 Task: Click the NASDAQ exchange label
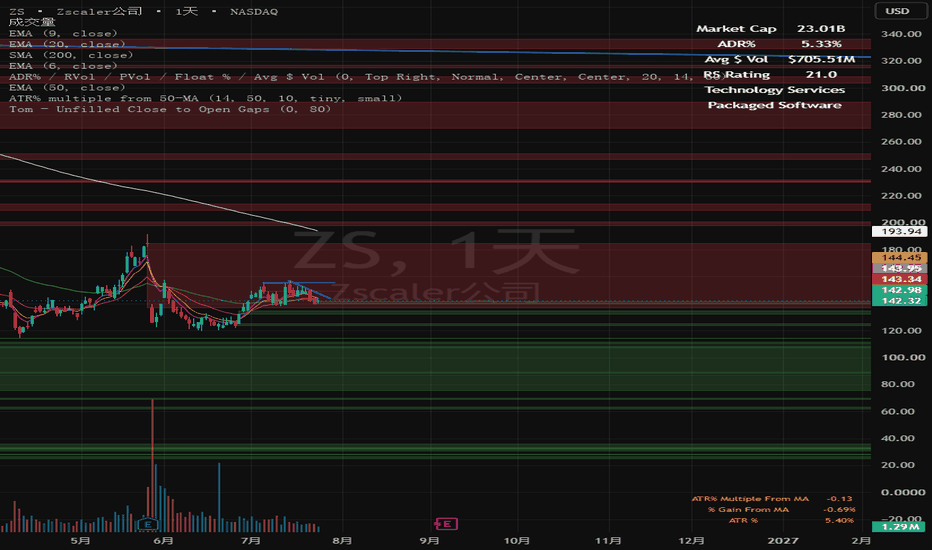(x=254, y=11)
